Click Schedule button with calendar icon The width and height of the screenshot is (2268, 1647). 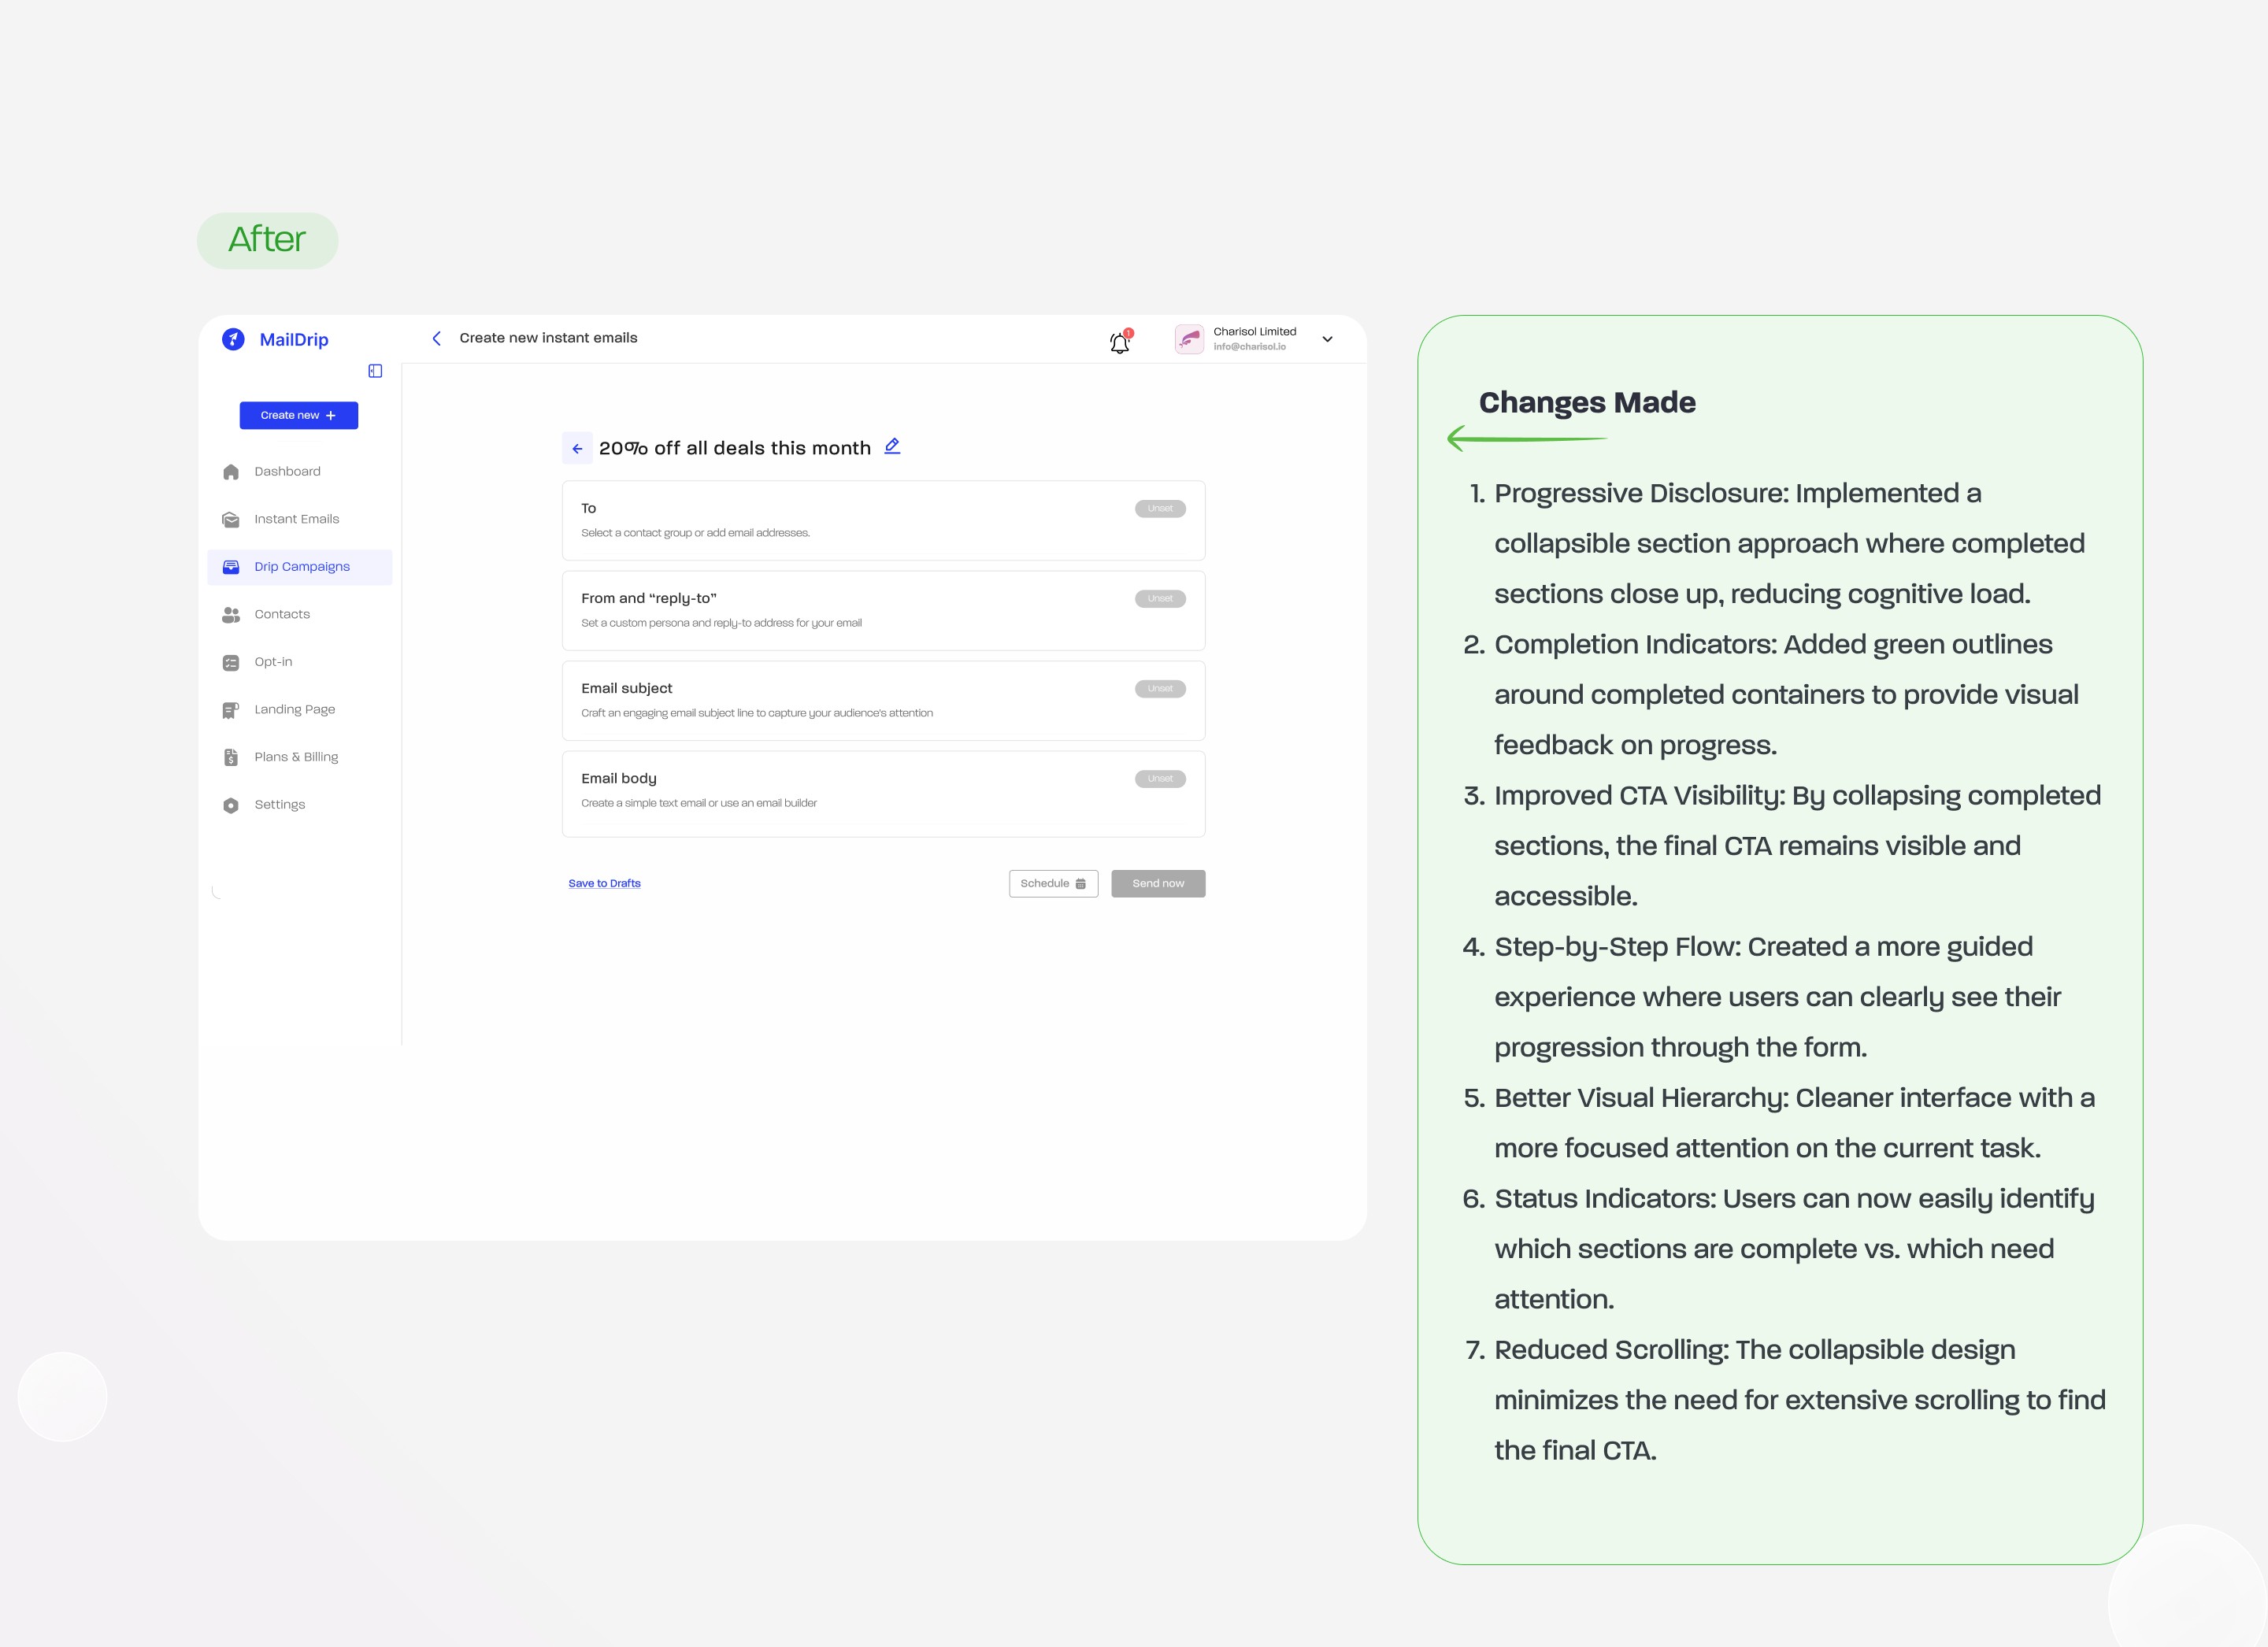coord(1053,883)
